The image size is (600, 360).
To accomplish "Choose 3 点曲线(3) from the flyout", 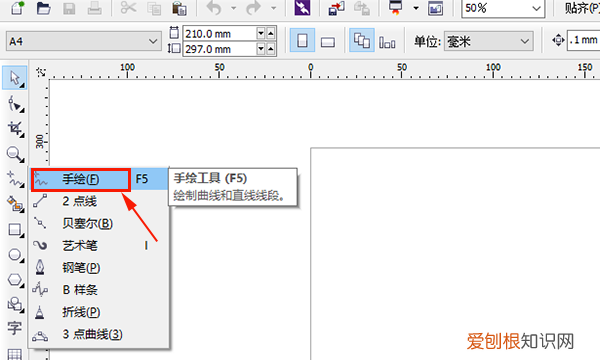I will pyautogui.click(x=99, y=334).
